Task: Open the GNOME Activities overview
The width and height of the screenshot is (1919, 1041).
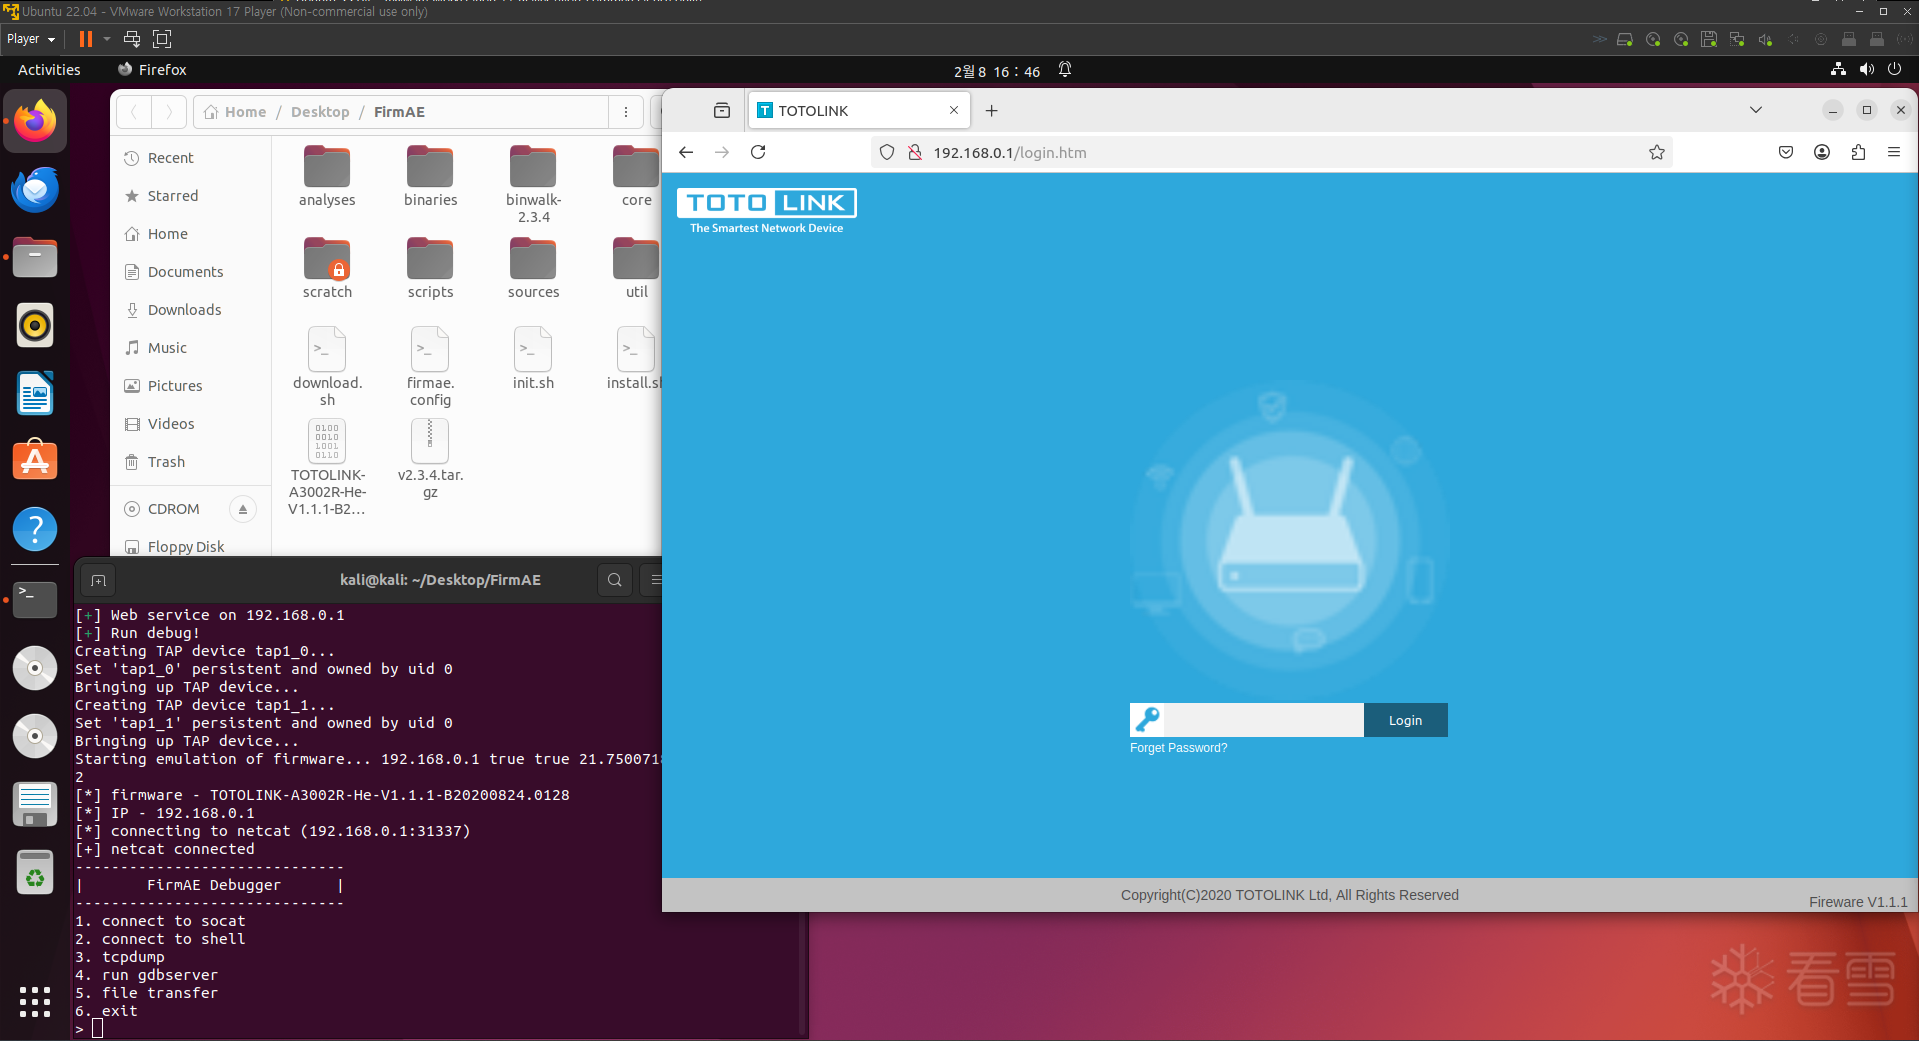Action: 49,70
